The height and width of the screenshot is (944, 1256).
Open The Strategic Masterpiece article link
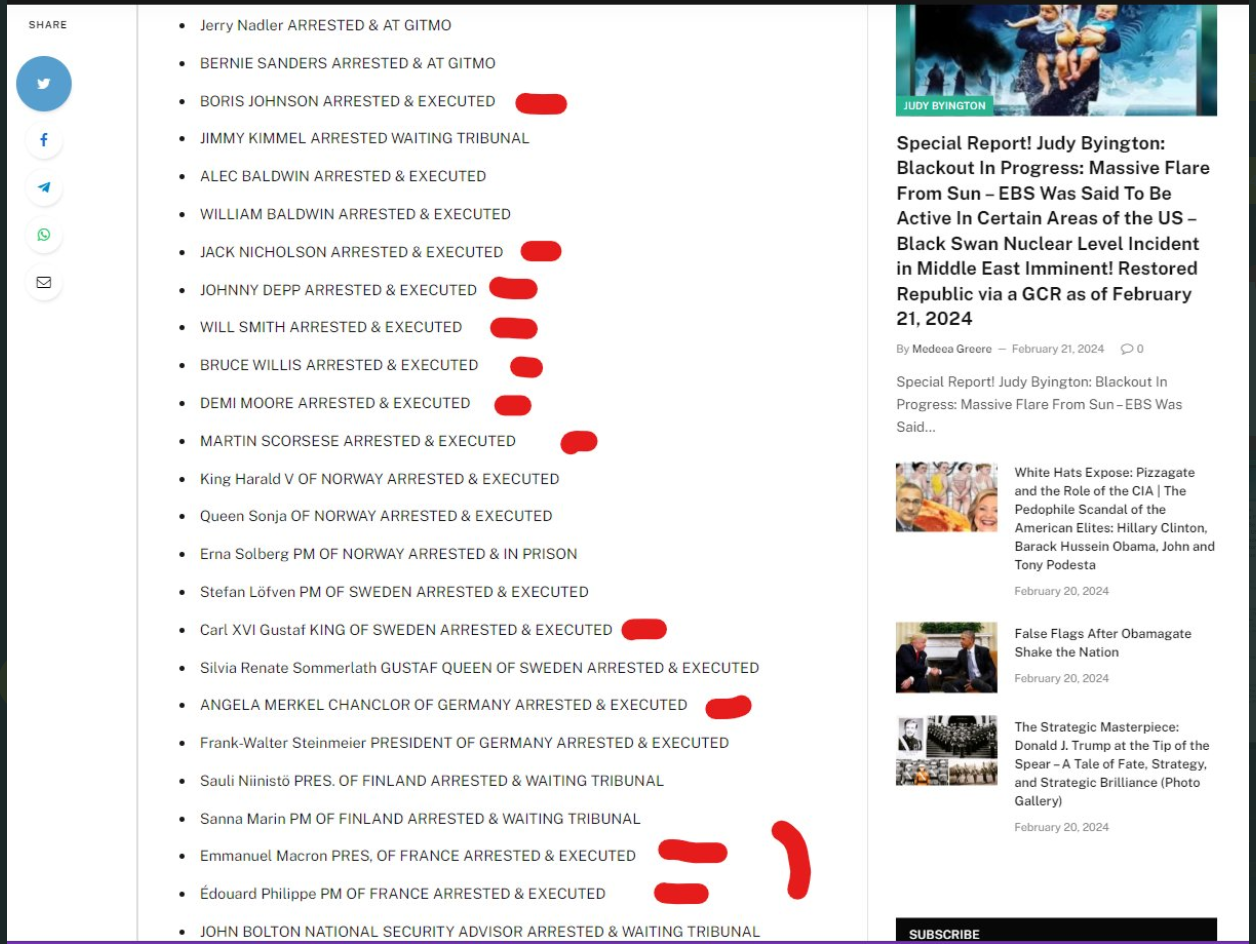pyautogui.click(x=1112, y=764)
